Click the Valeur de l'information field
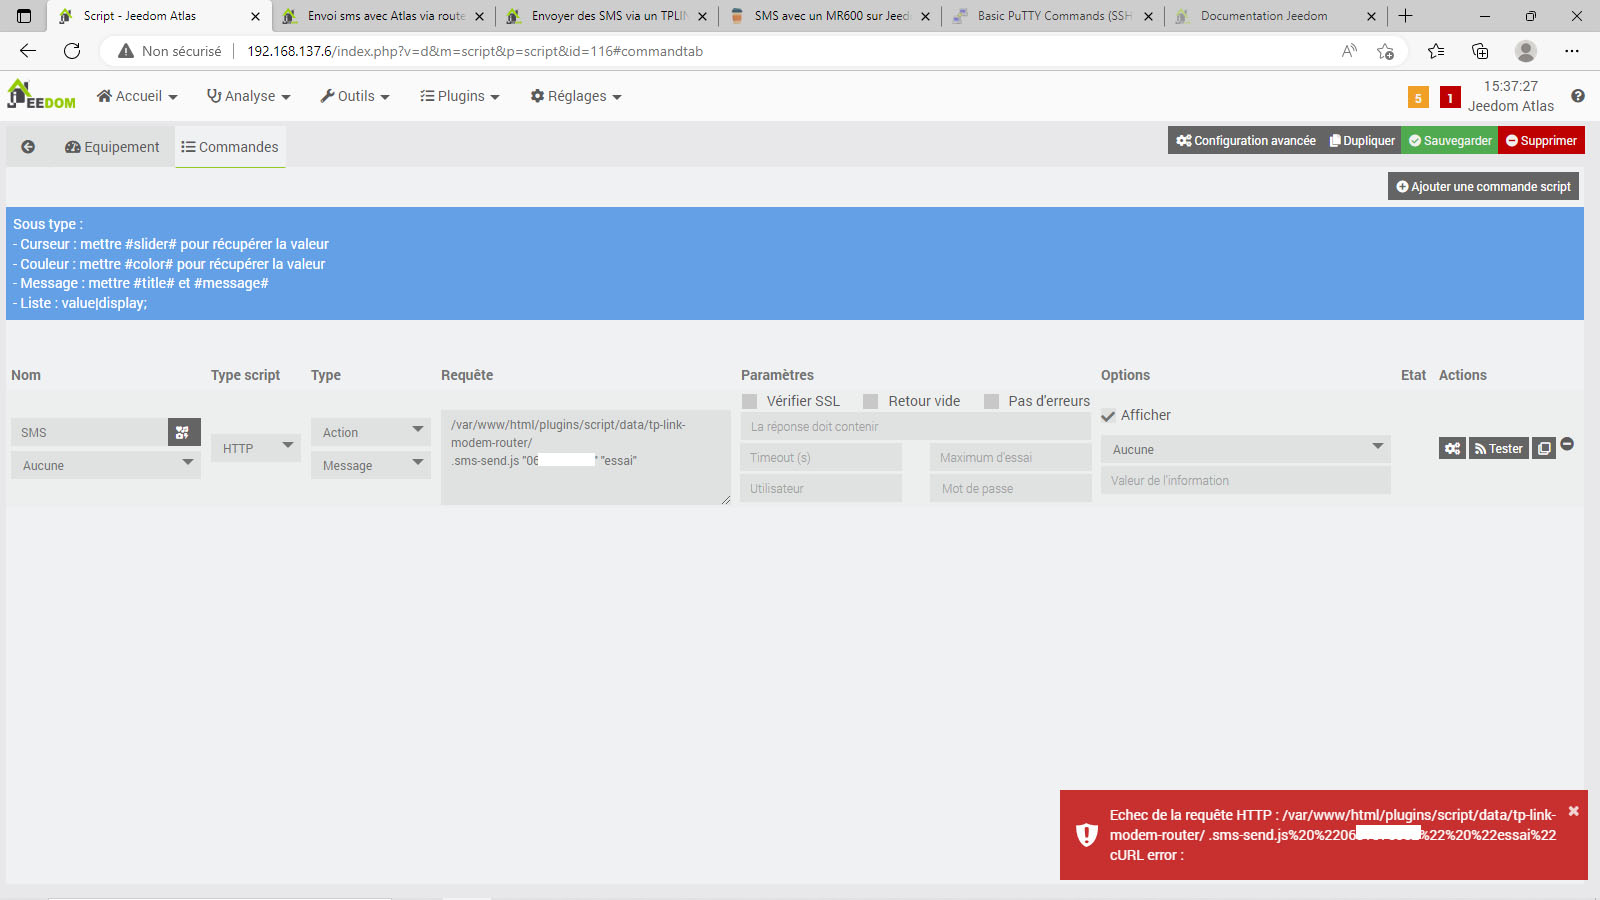The height and width of the screenshot is (900, 1600). (x=1246, y=481)
